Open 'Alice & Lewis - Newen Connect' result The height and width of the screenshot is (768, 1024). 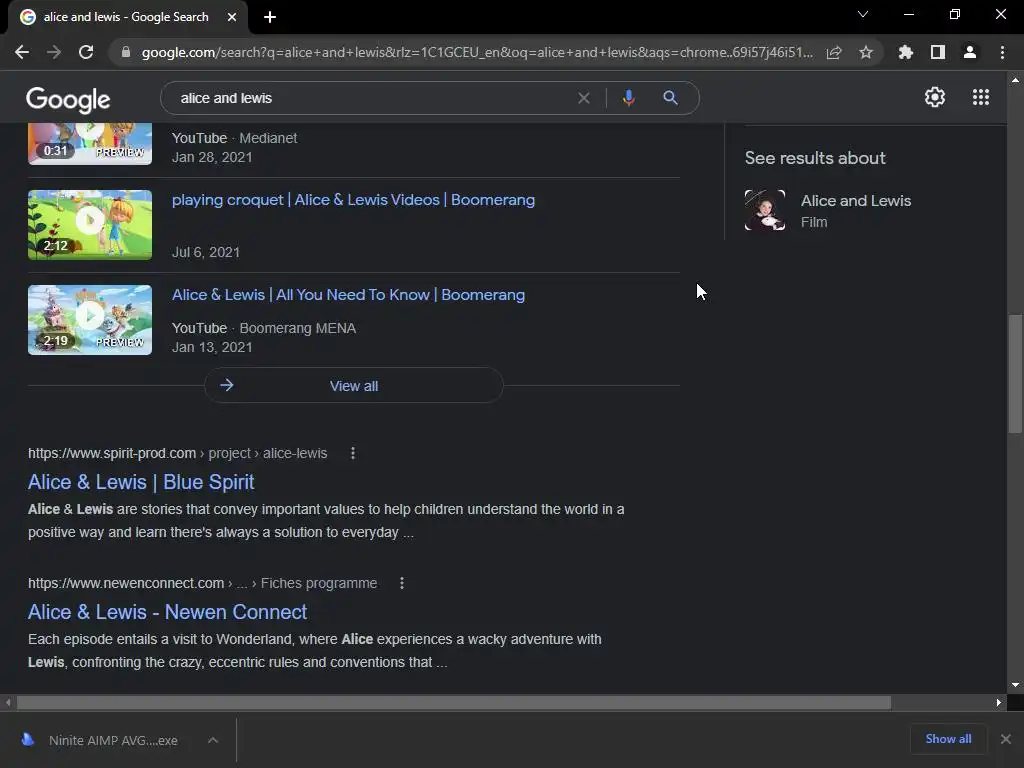167,612
